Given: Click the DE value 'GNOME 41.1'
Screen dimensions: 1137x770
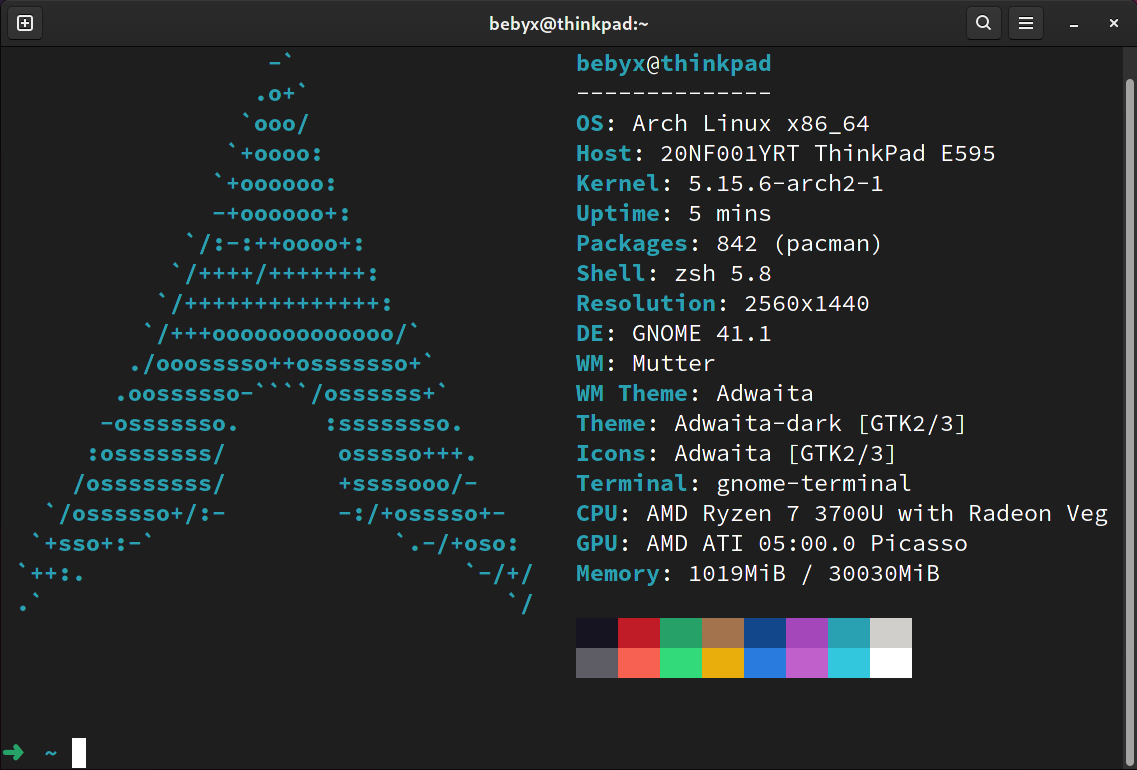Looking at the screenshot, I should [x=701, y=334].
